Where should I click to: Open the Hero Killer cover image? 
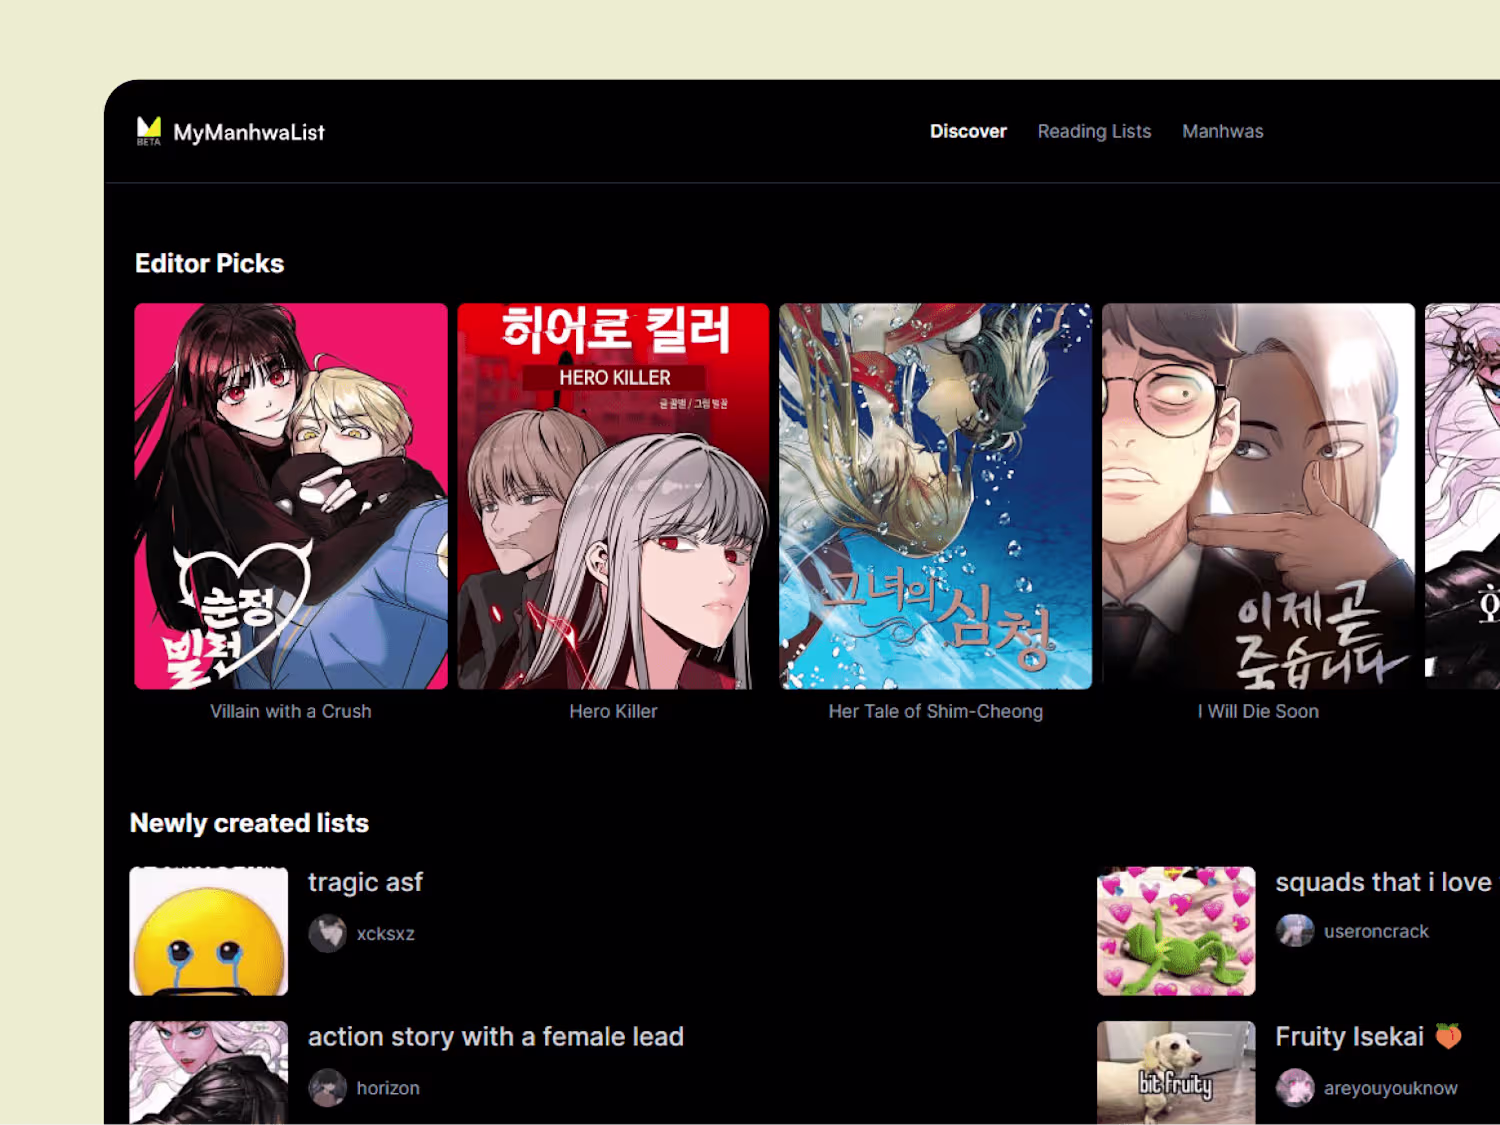[x=613, y=496]
